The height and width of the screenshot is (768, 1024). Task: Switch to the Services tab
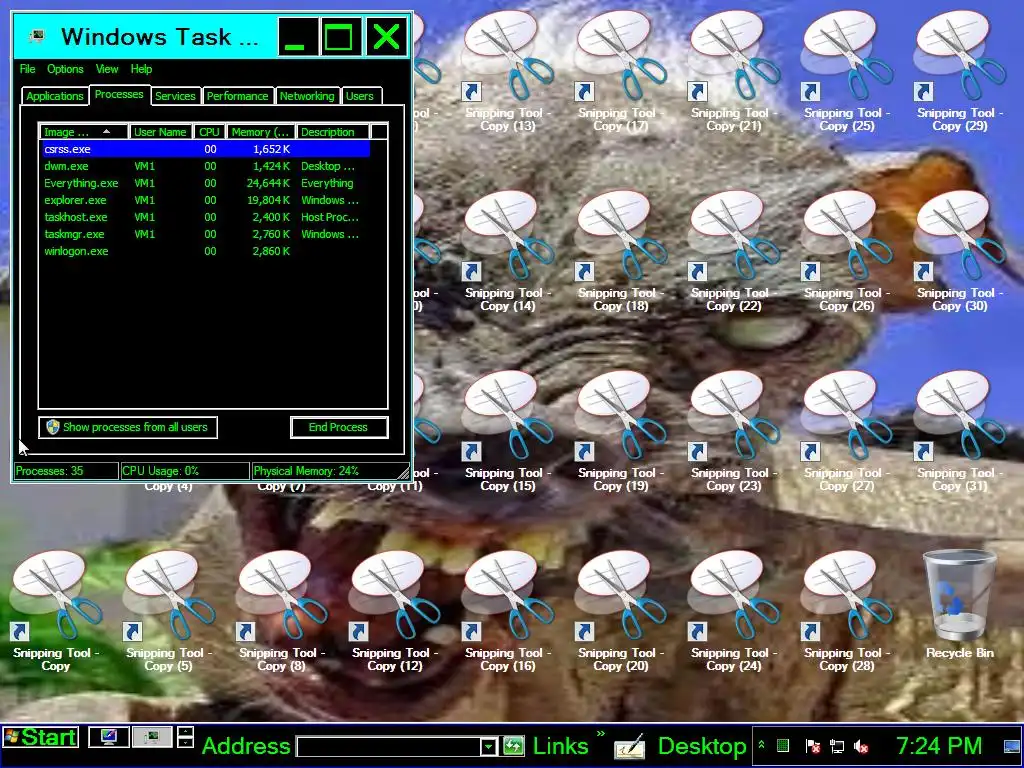click(x=175, y=96)
